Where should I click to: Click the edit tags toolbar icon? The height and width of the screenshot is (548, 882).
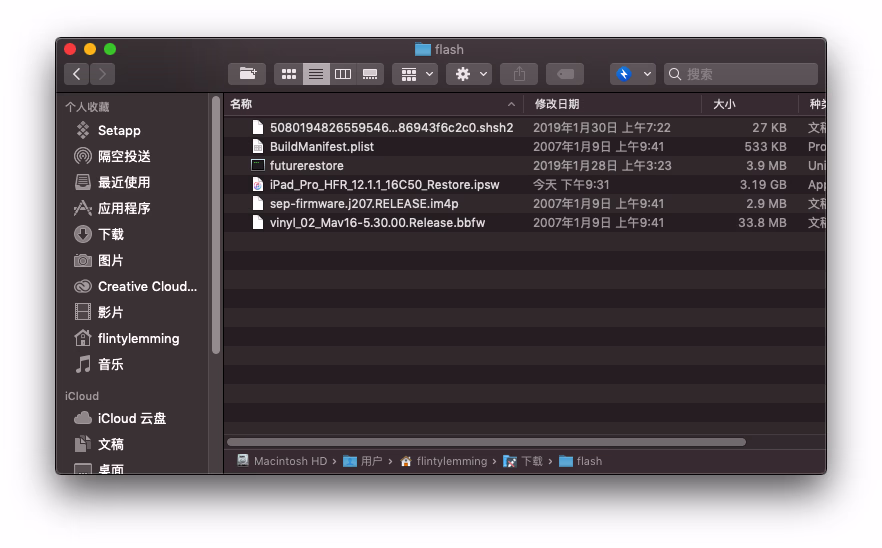(x=565, y=74)
